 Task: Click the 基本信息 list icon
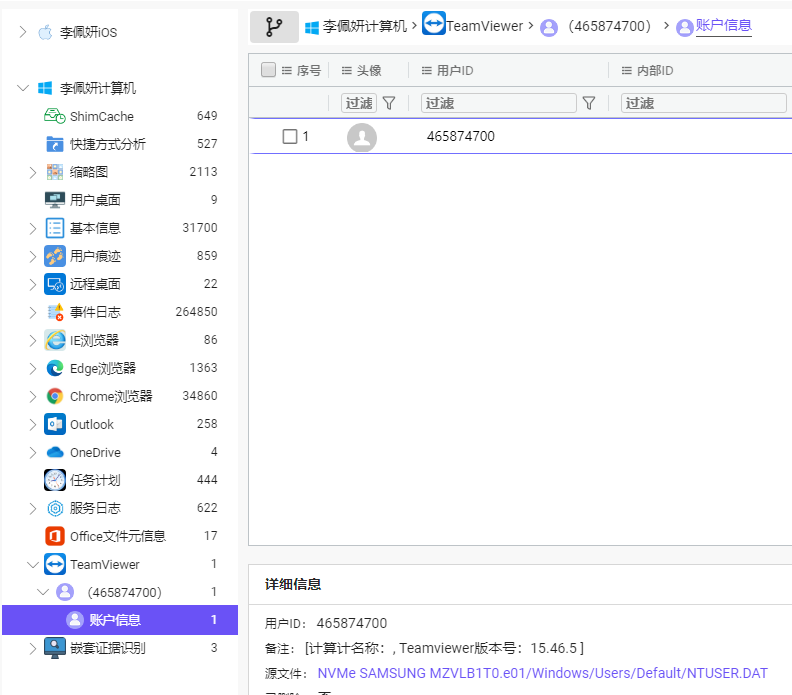tap(55, 228)
